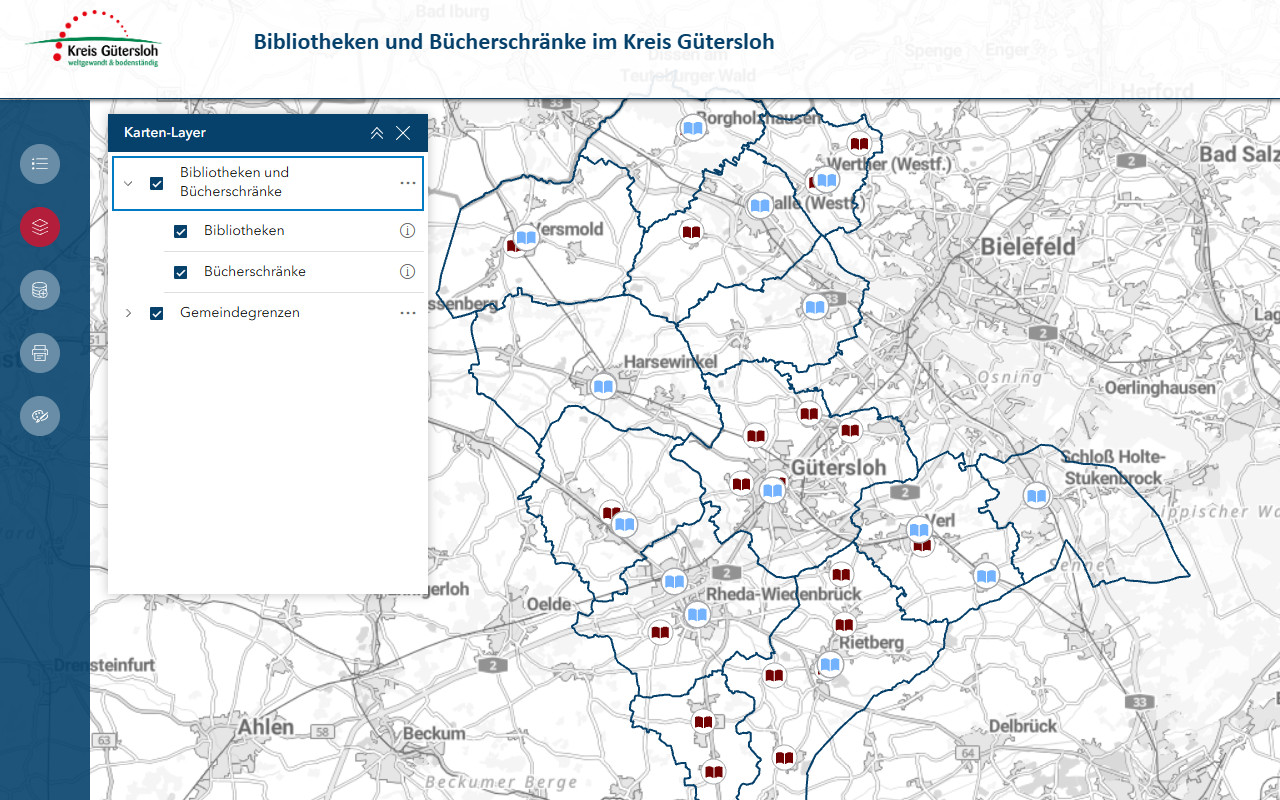The height and width of the screenshot is (800, 1280).
Task: Uncheck the Bibliotheken layer checkbox
Action: click(181, 232)
